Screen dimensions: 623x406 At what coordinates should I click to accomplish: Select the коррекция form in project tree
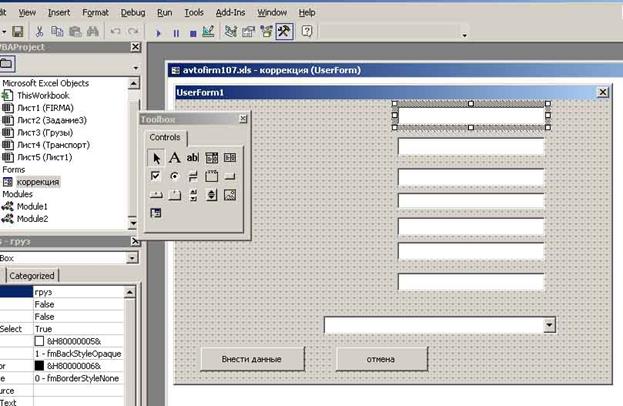[x=38, y=182]
